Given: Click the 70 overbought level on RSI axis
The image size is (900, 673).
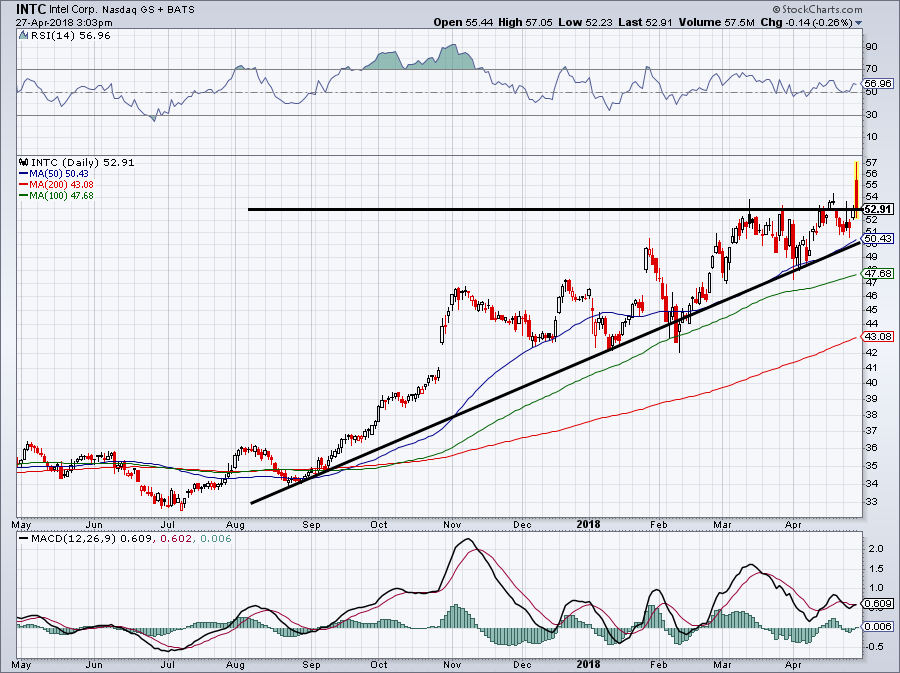Looking at the screenshot, I should click(871, 69).
